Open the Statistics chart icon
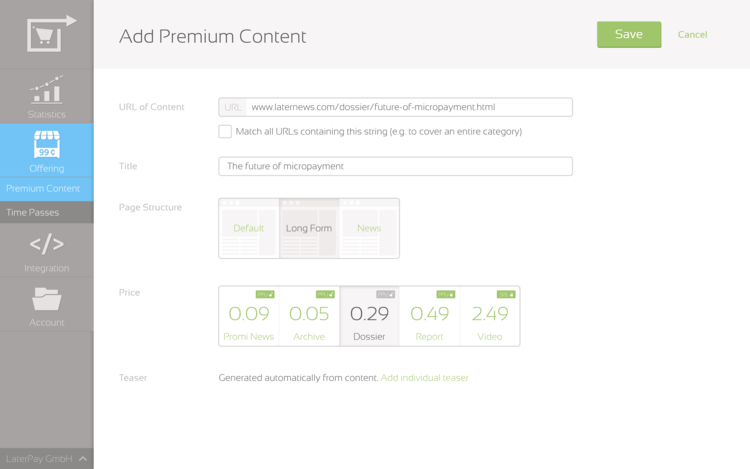 [x=46, y=90]
